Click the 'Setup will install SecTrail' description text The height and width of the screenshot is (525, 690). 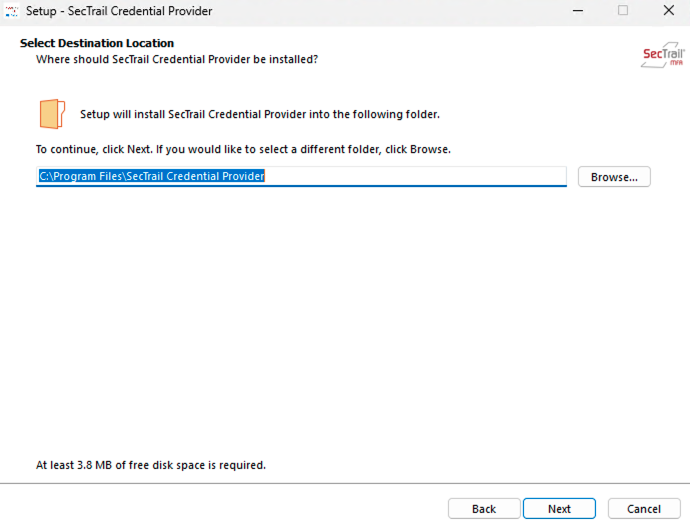pos(260,114)
